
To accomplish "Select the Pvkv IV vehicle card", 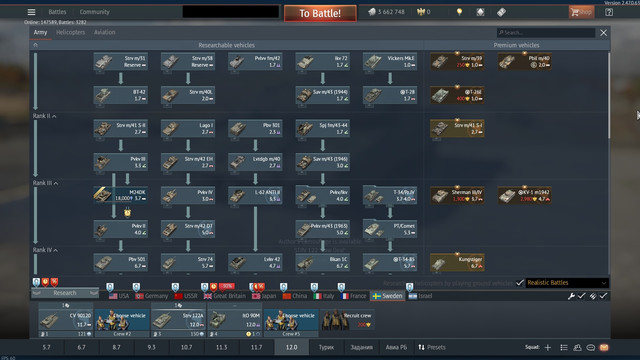I will 188,196.
